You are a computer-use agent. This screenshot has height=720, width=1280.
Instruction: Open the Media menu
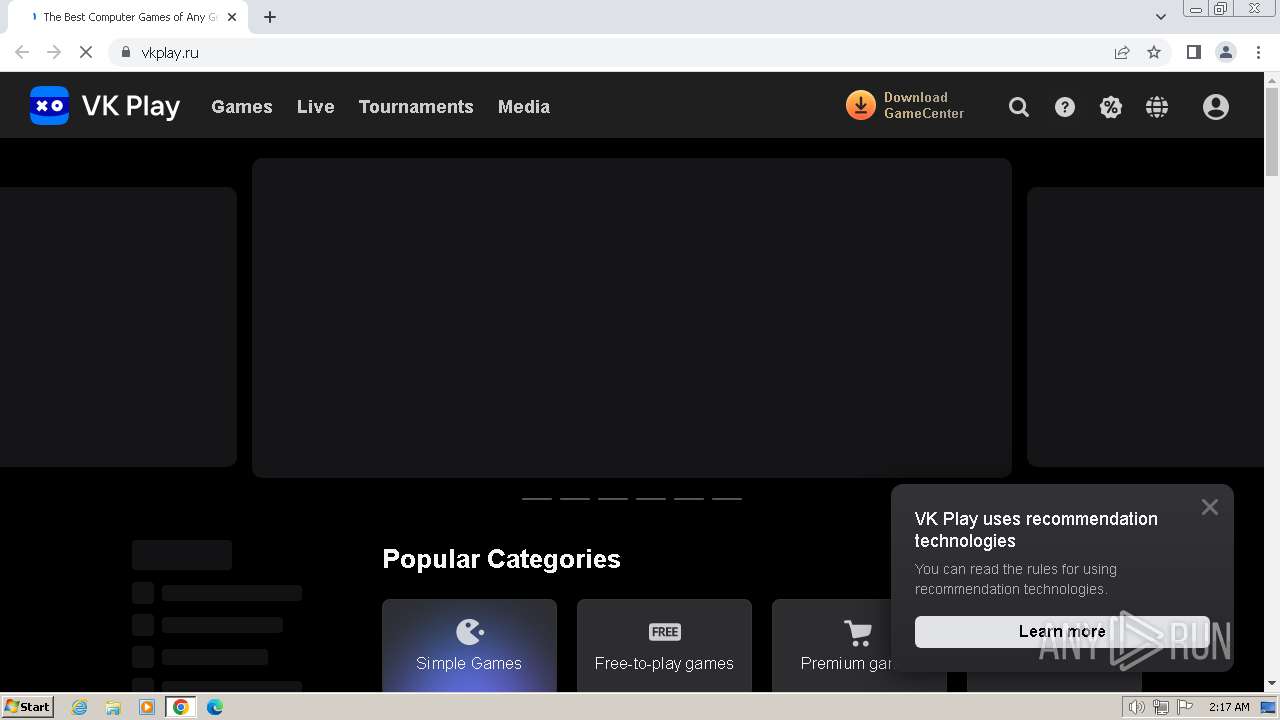pos(524,106)
